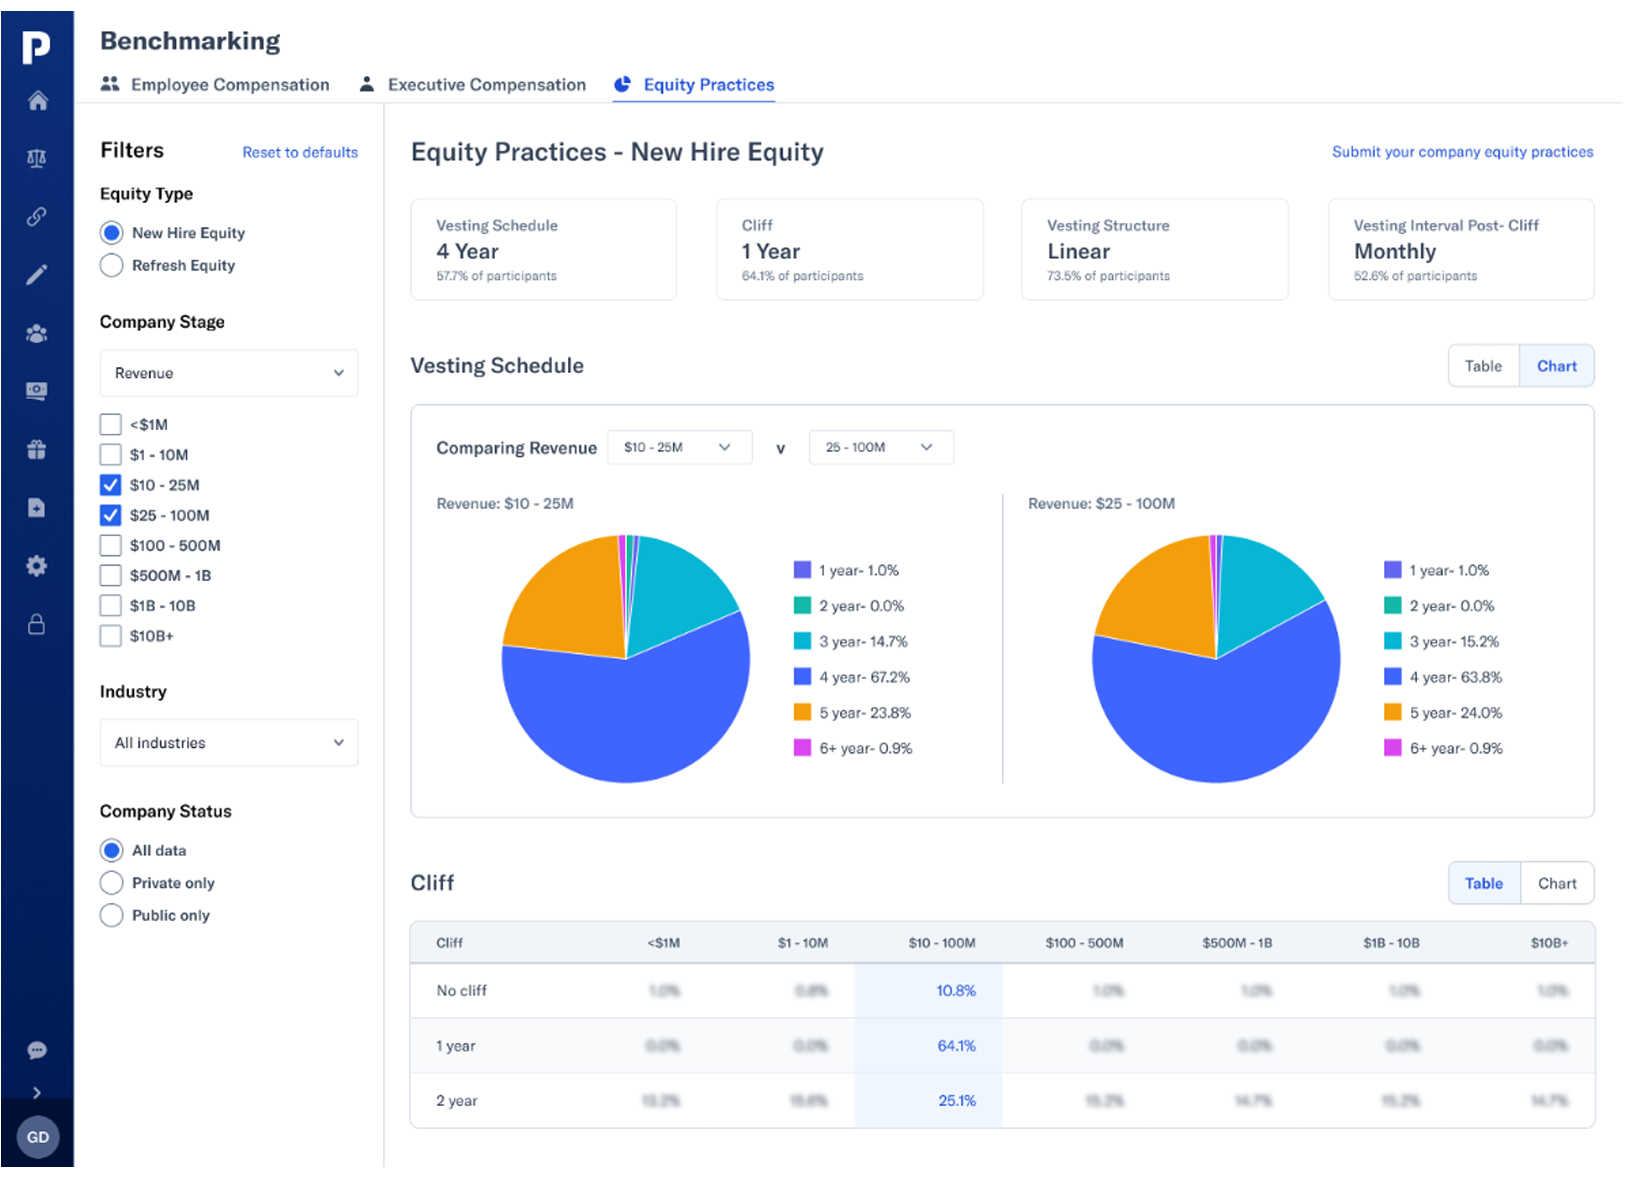Open the All industries dropdown
Image resolution: width=1644 pixels, height=1177 pixels.
point(228,742)
